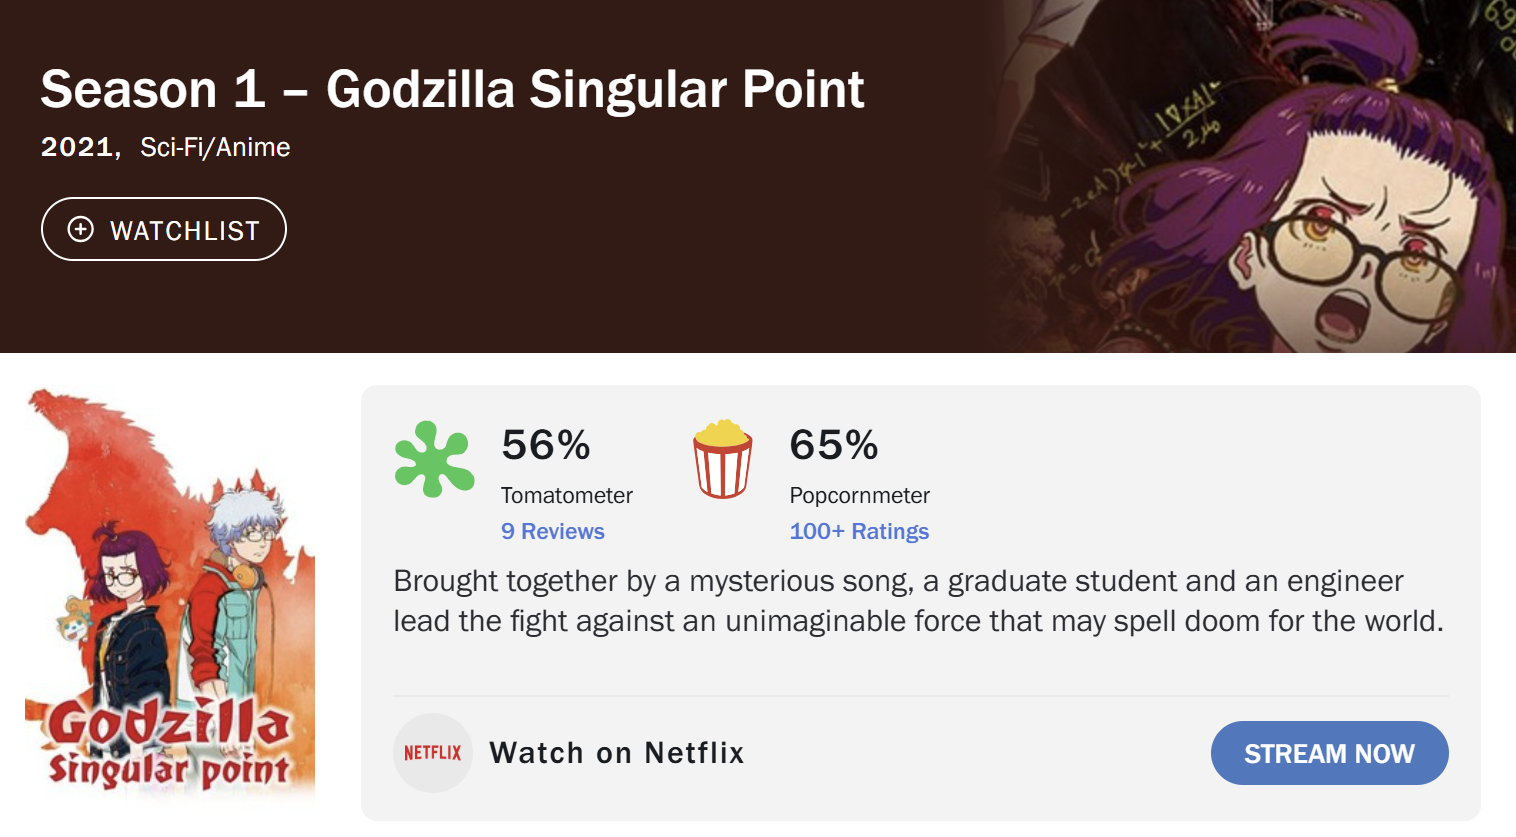Click the season synopsis paragraph
Viewport: 1516px width, 837px height.
point(918,601)
